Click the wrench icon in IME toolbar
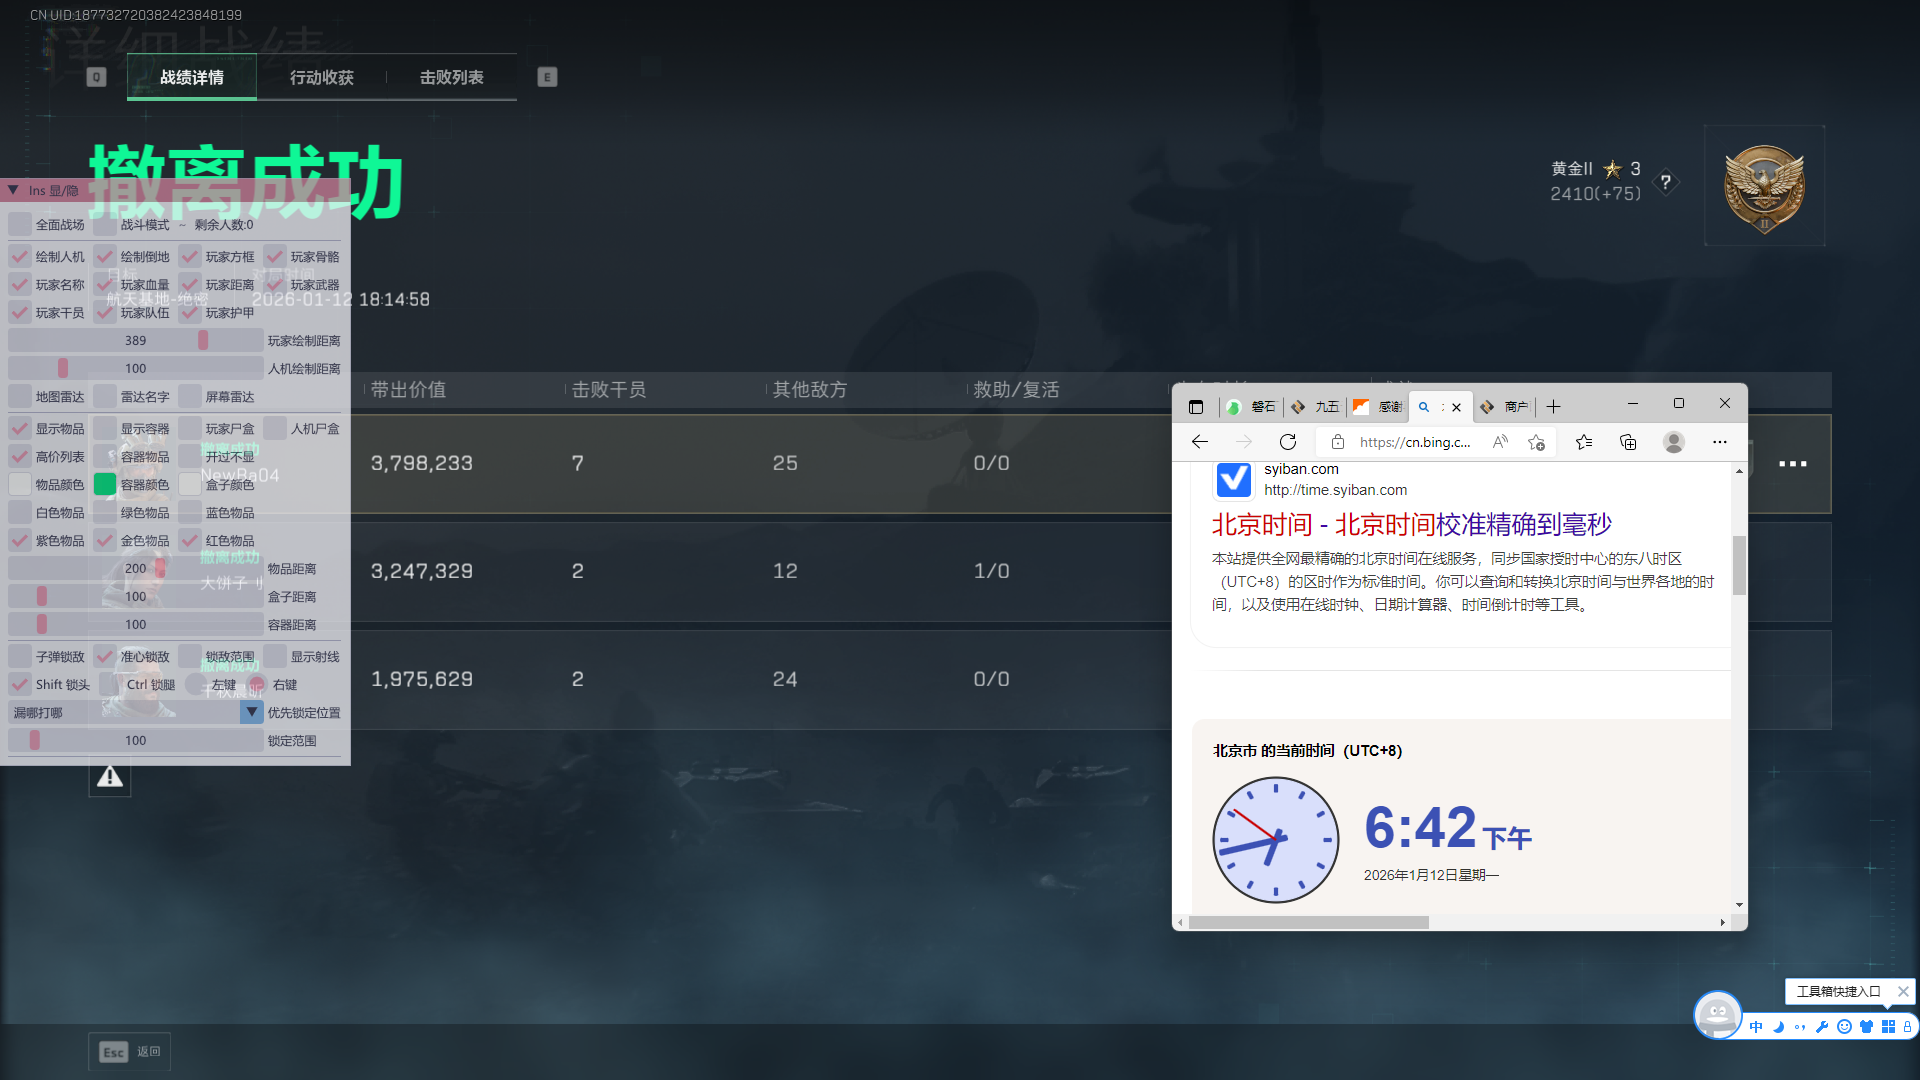 1822,1027
